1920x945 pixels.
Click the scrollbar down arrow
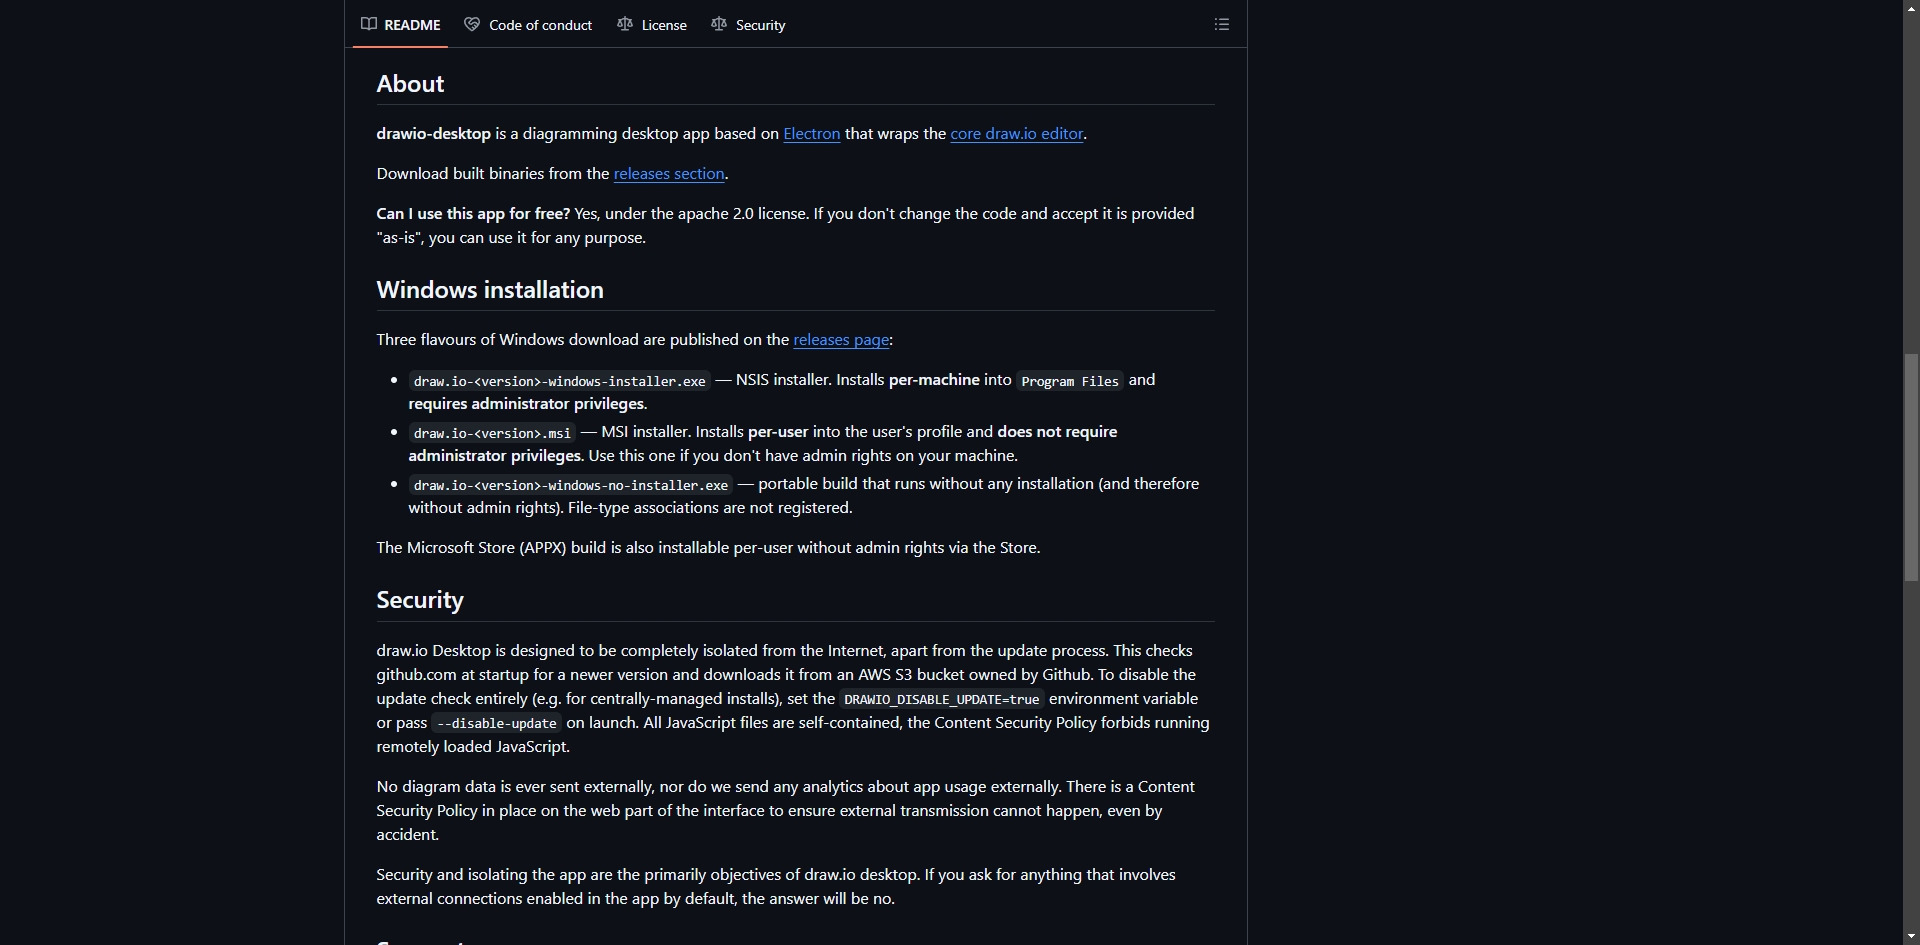tap(1911, 936)
